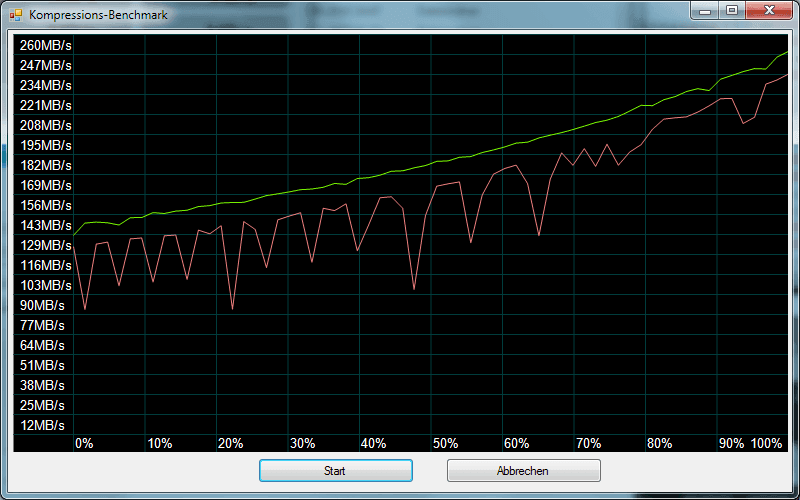800x500 pixels.
Task: Click the 247MB/s axis label
Action: [x=45, y=66]
